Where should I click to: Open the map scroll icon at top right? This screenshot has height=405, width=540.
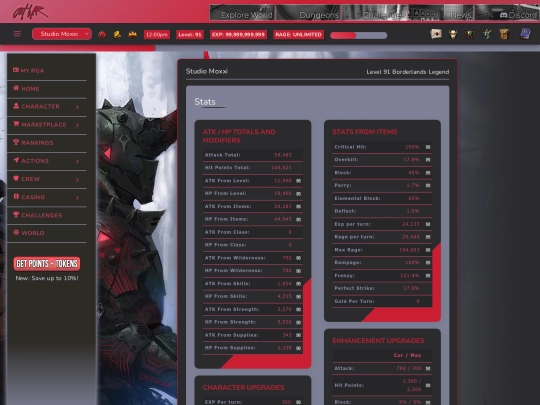pyautogui.click(x=436, y=34)
